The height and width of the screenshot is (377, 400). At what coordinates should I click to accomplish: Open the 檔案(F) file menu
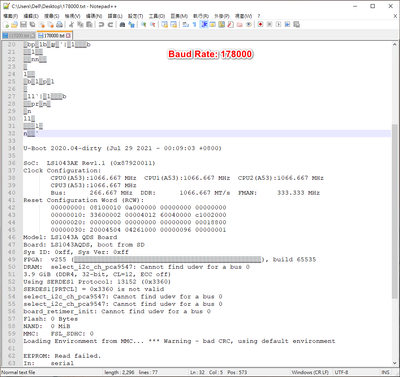tap(10, 16)
